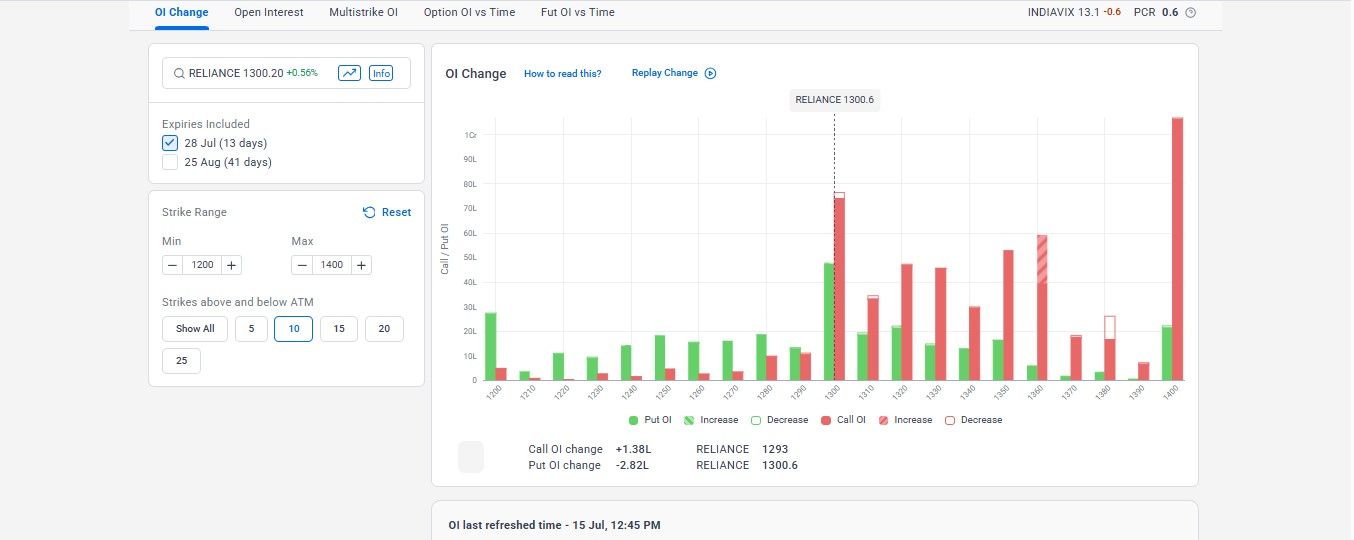Screen dimensions: 1354x540
Task: Click the 1400 strike call bar
Action: [1178, 249]
